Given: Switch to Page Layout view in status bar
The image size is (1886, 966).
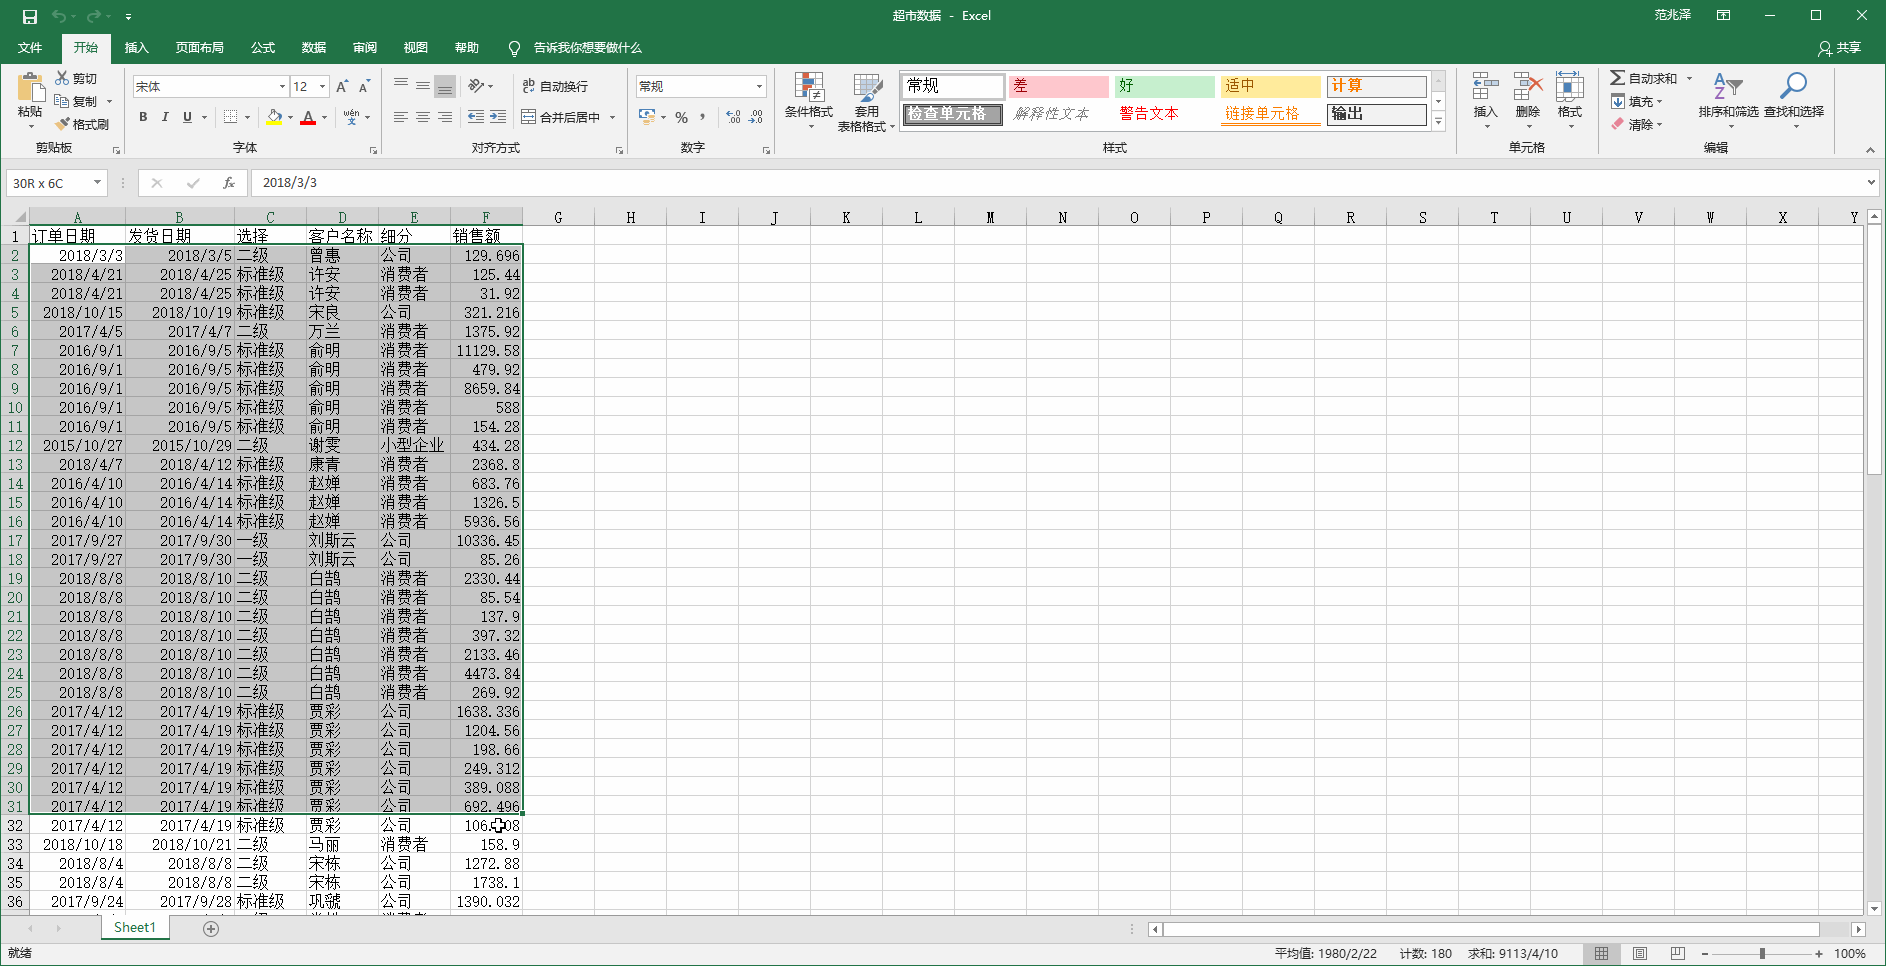Looking at the screenshot, I should tap(1640, 953).
